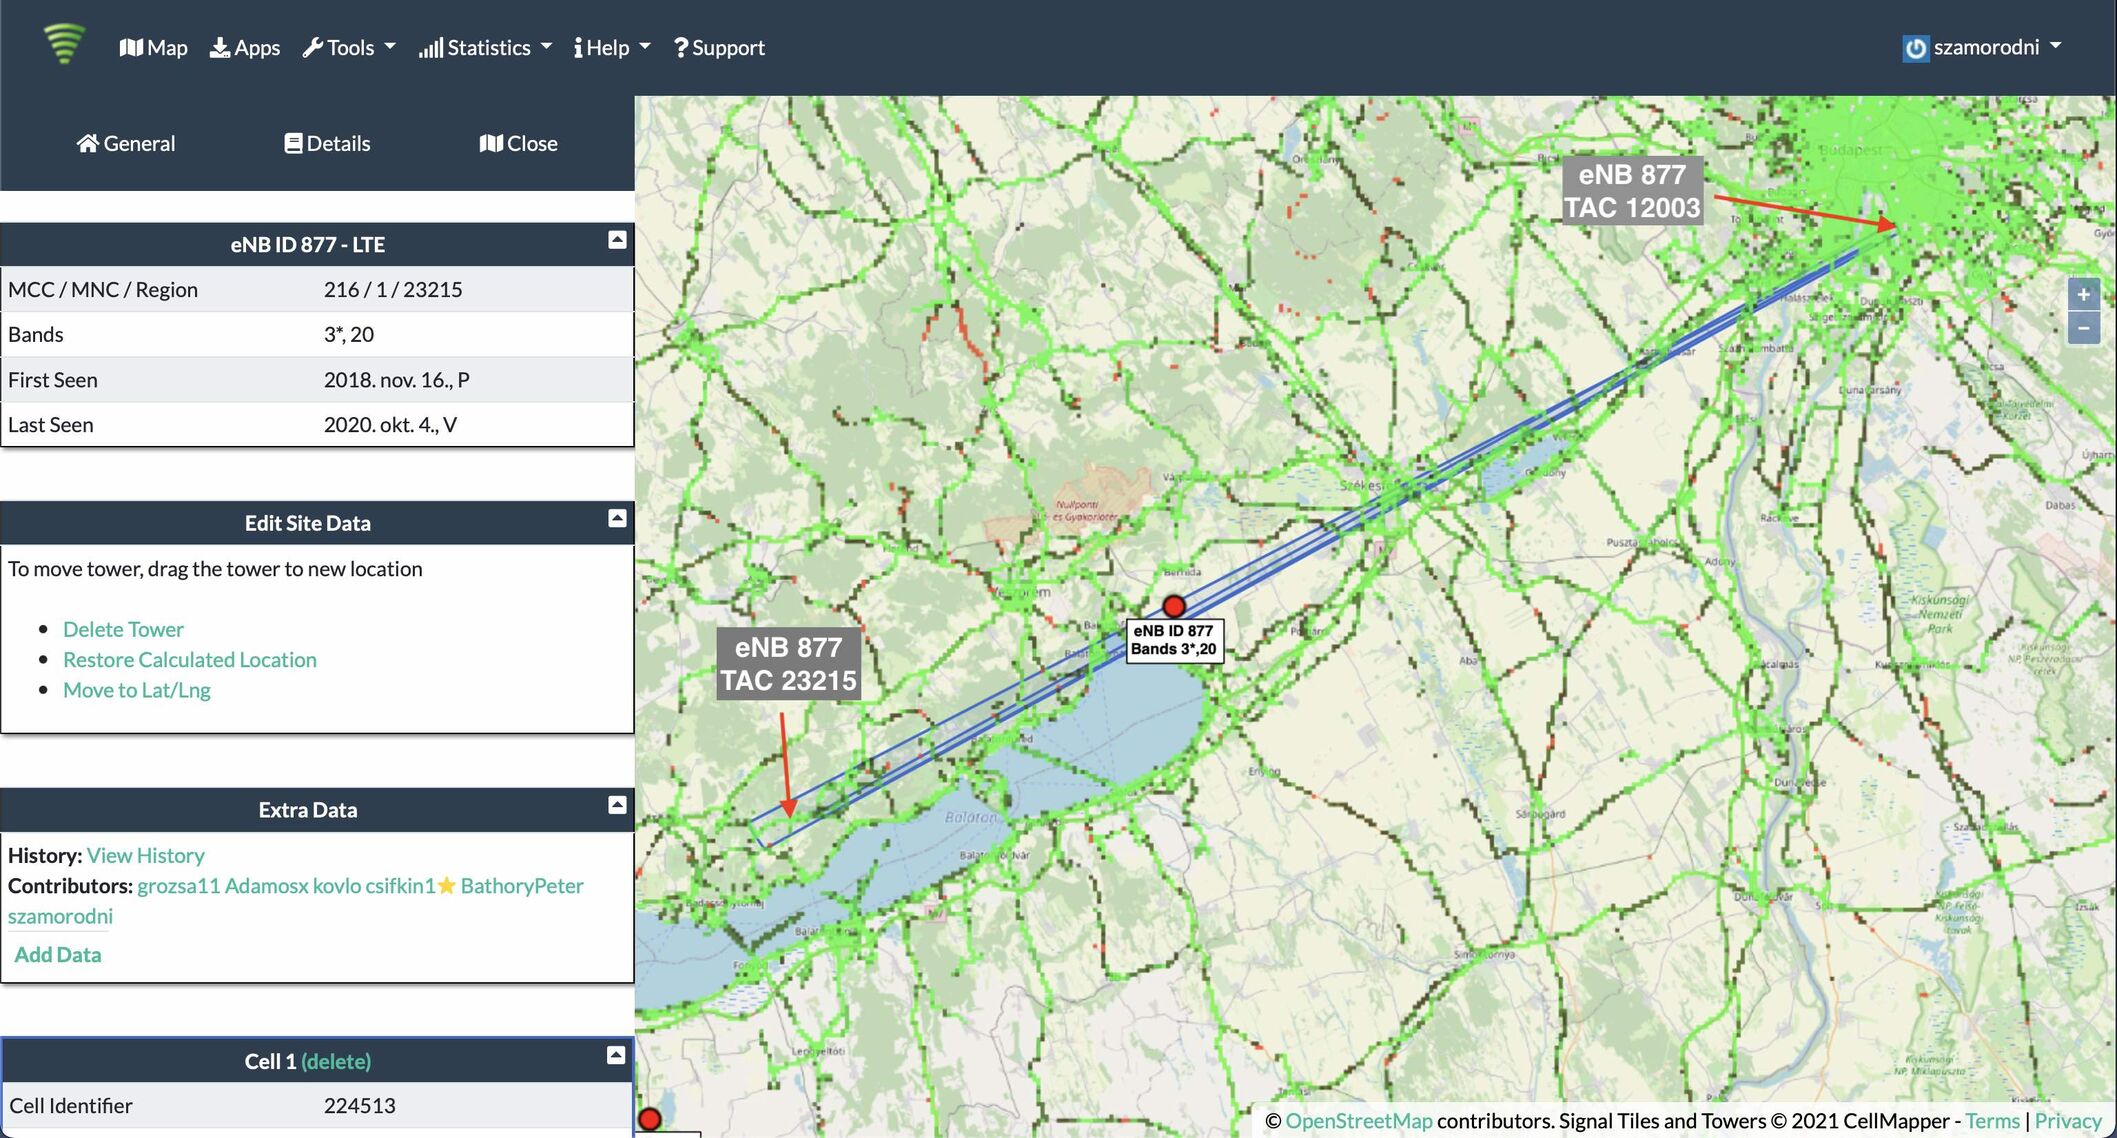Collapse the Cell 1 panel
The image size is (2117, 1138).
pyautogui.click(x=616, y=1055)
